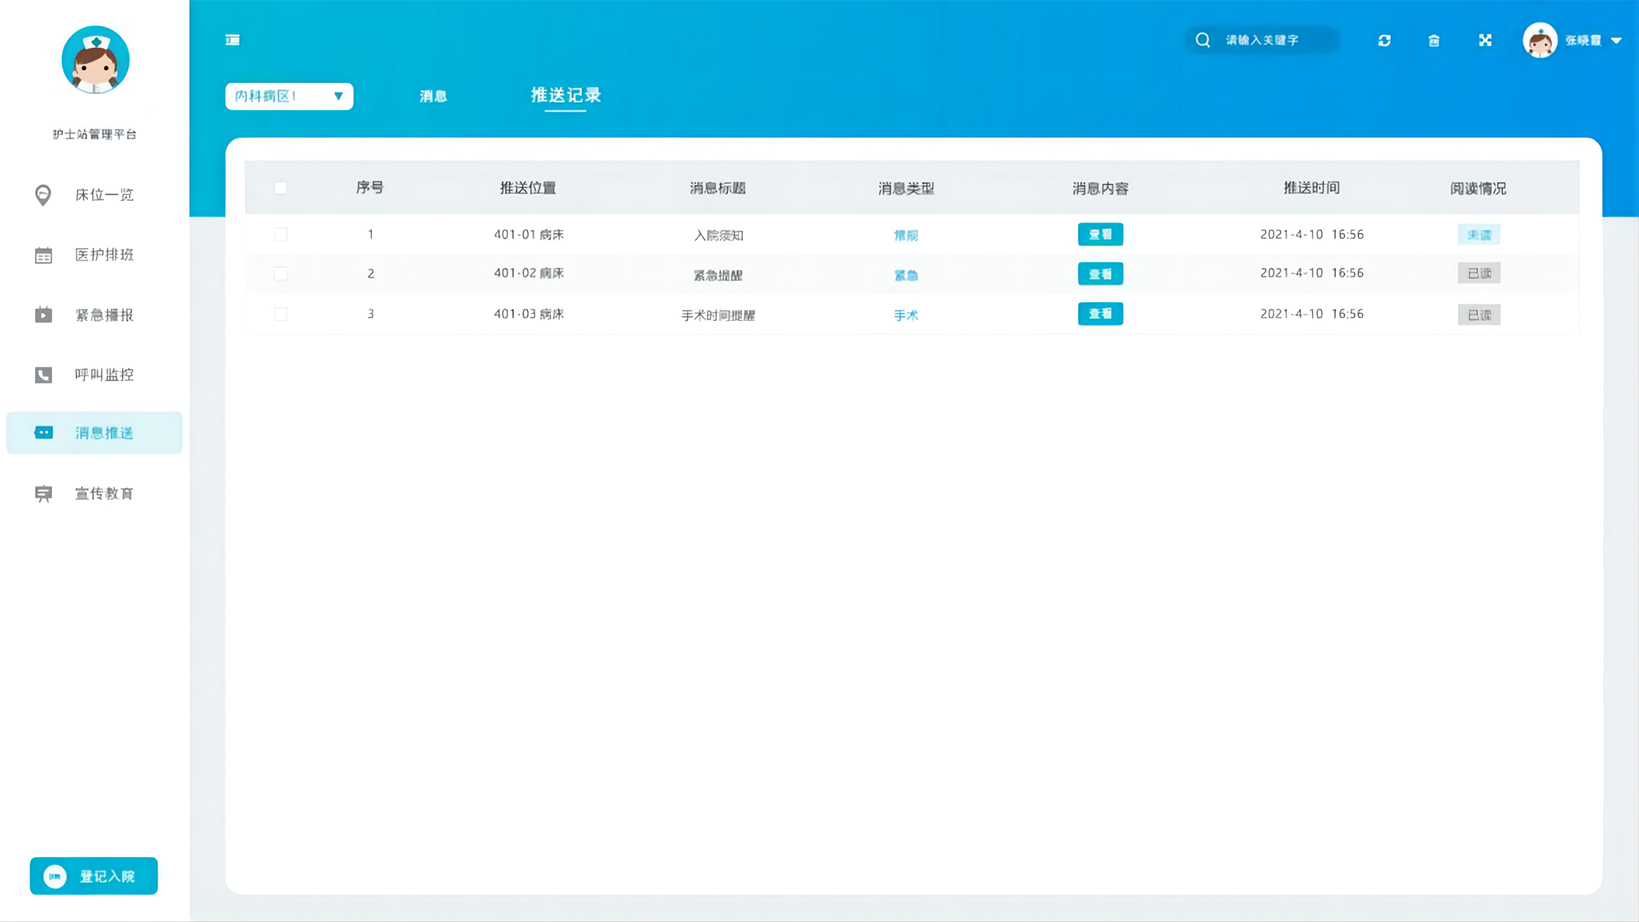Click the 消息标题 column header
Viewport: 1639px width, 922px height.
pos(718,188)
